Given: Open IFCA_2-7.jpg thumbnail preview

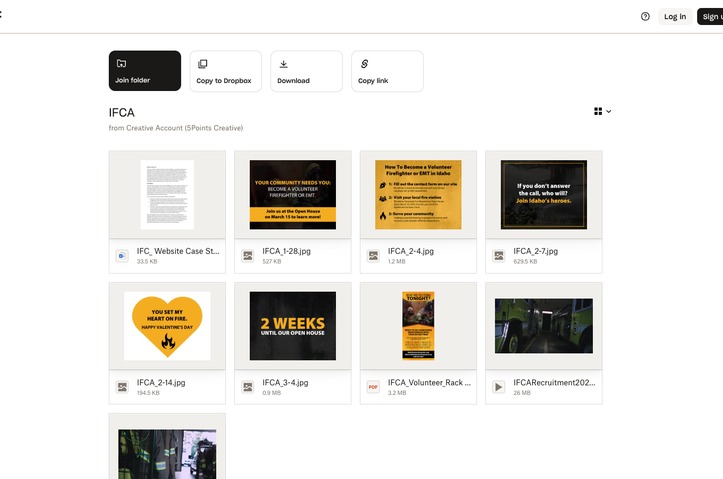Looking at the screenshot, I should [544, 195].
